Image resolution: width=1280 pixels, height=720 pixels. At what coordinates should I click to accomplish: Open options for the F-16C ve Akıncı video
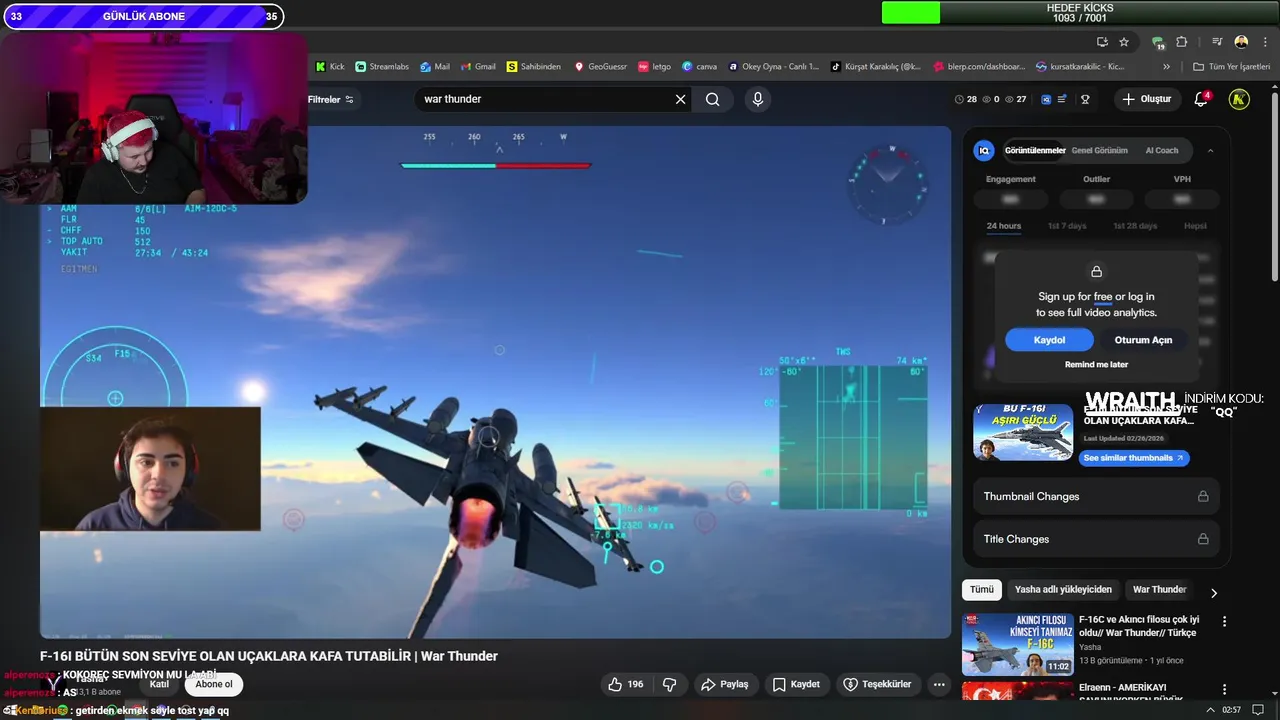click(1224, 621)
